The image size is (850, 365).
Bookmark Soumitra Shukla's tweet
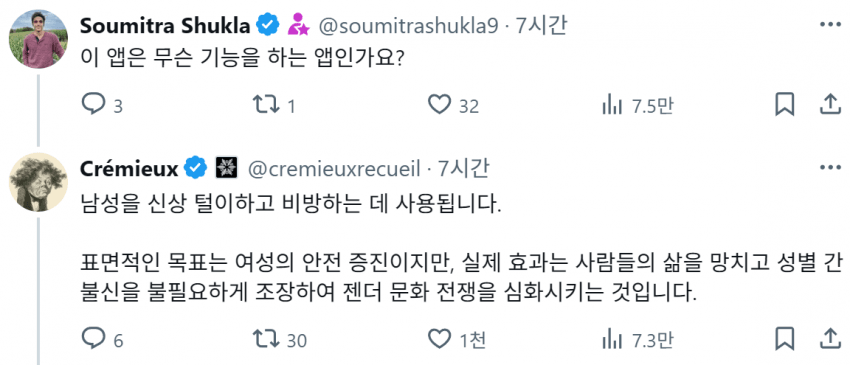tap(784, 105)
